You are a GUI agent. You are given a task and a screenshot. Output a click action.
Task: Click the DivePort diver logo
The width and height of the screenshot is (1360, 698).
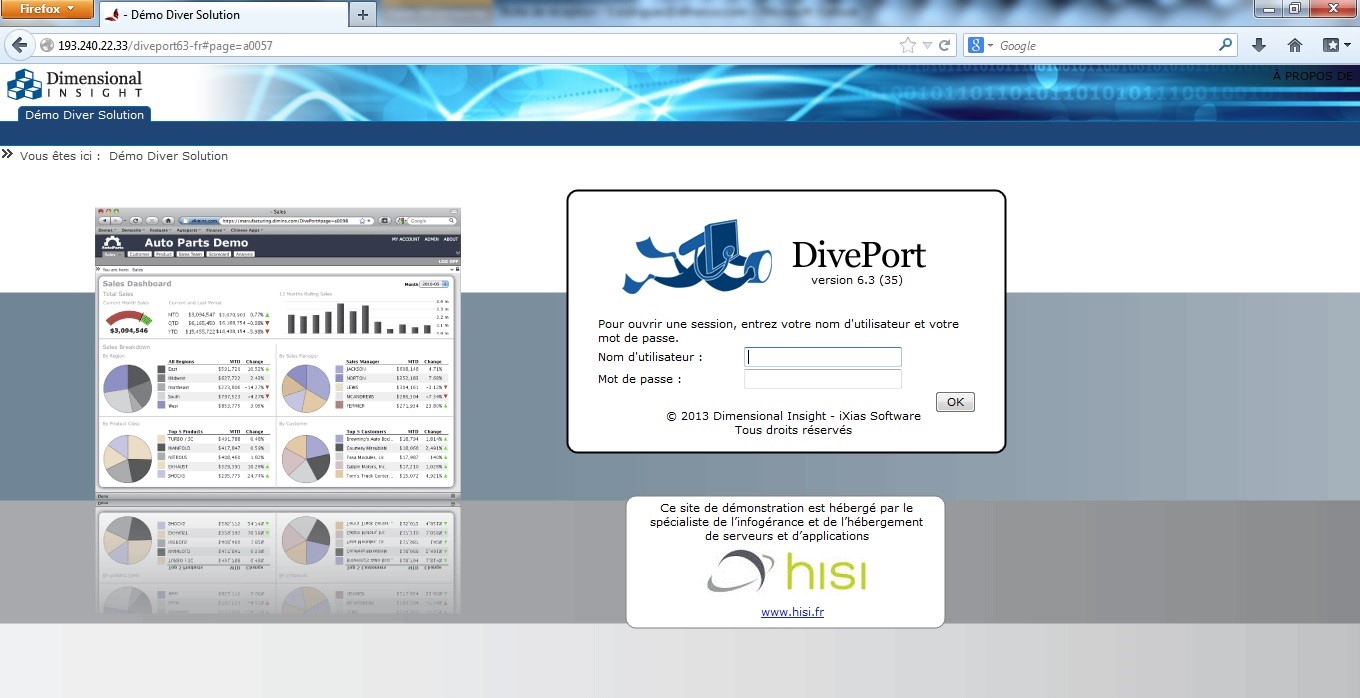point(698,257)
